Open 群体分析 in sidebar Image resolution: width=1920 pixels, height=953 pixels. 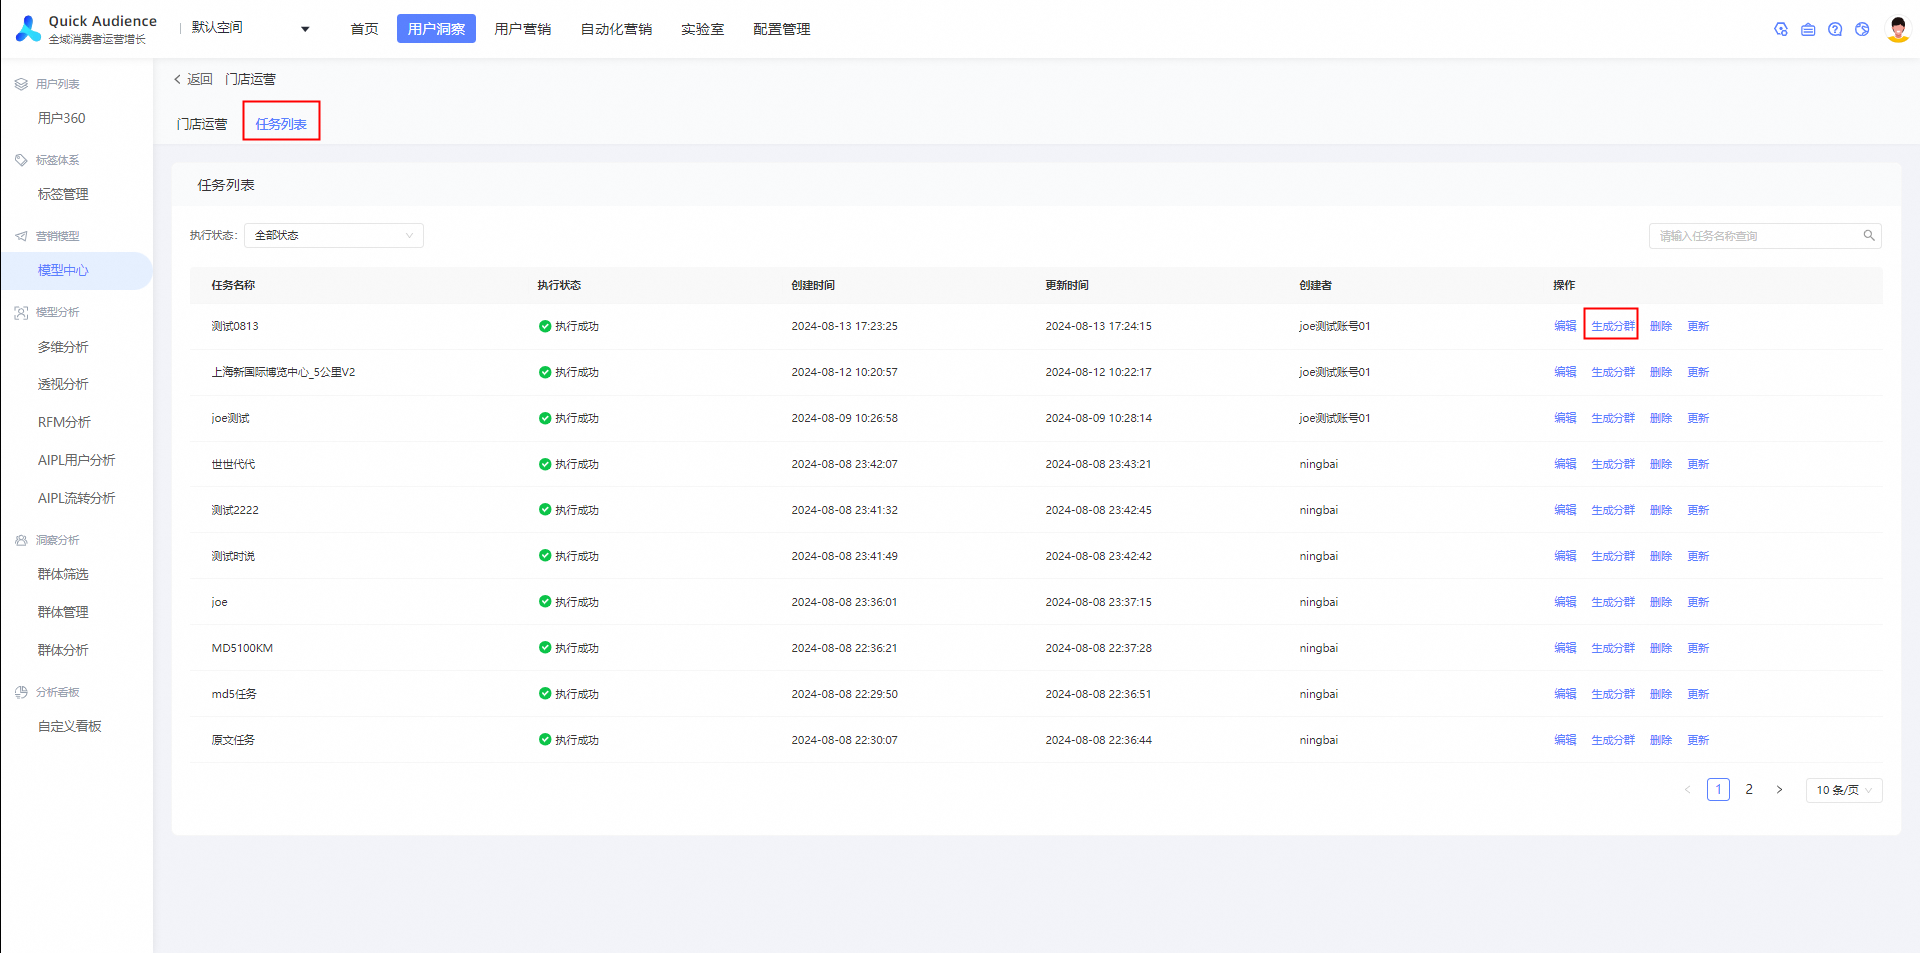pyautogui.click(x=63, y=650)
